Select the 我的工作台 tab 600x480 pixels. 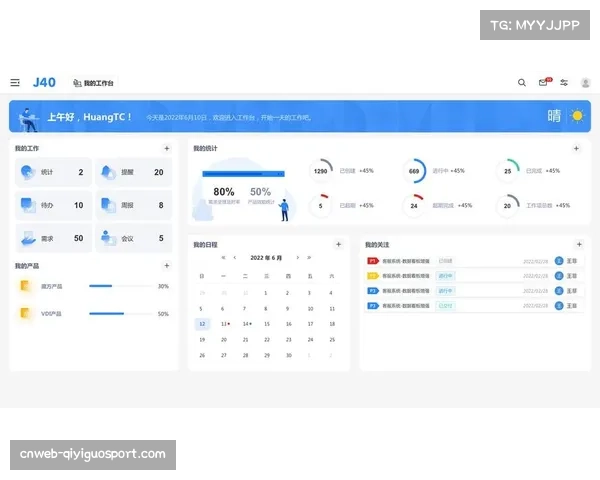point(94,83)
